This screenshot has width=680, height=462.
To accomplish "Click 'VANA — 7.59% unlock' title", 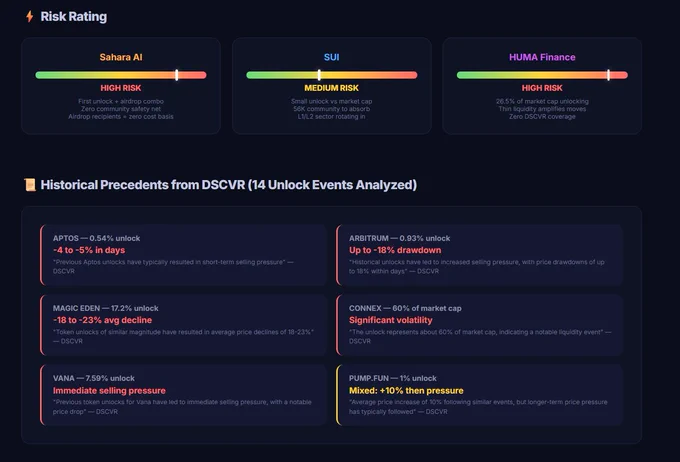I will click(94, 378).
